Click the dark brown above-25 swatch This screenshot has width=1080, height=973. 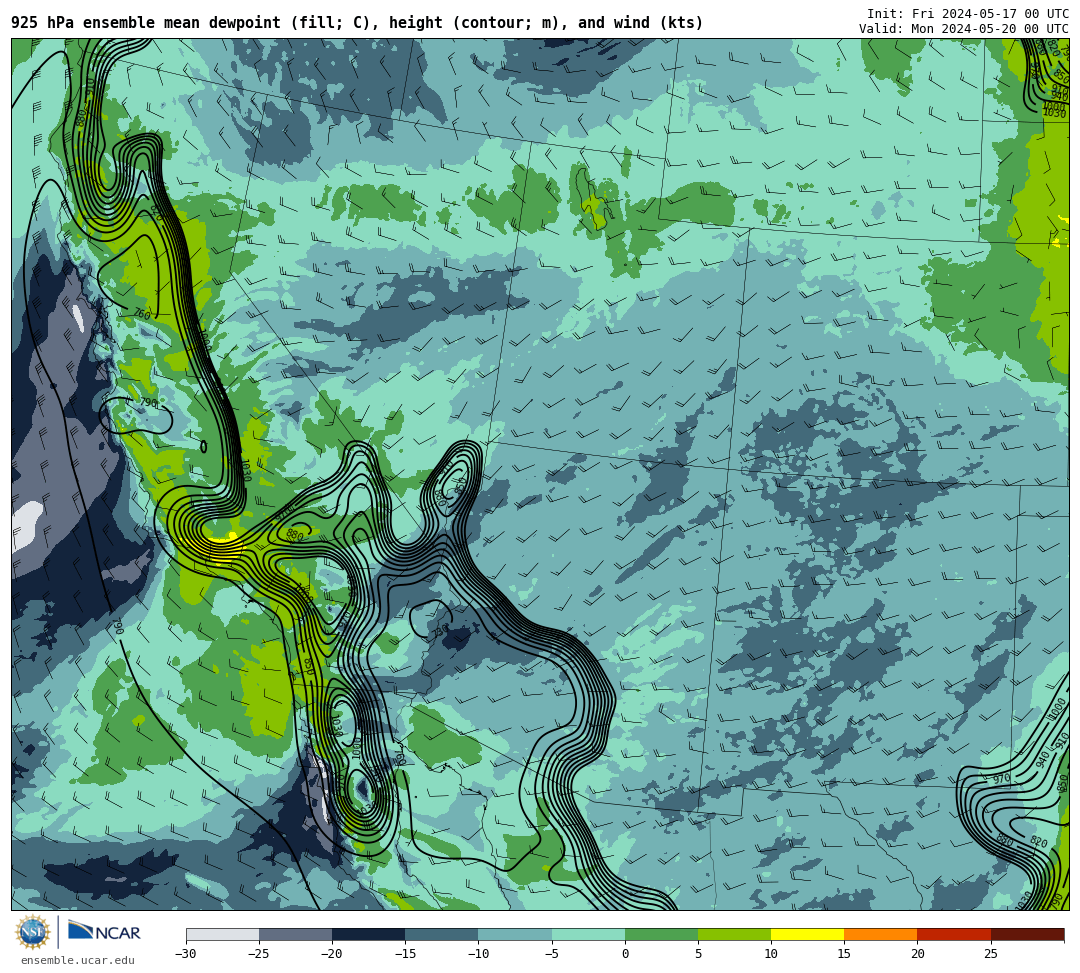tap(1027, 934)
